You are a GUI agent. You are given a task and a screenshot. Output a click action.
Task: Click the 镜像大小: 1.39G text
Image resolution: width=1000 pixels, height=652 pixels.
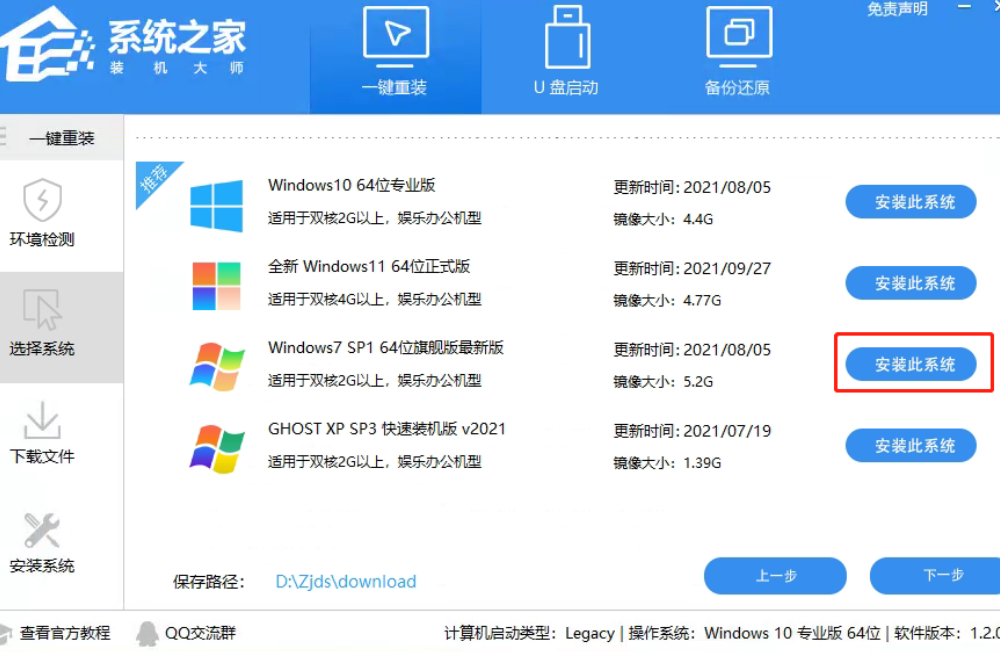pos(667,463)
